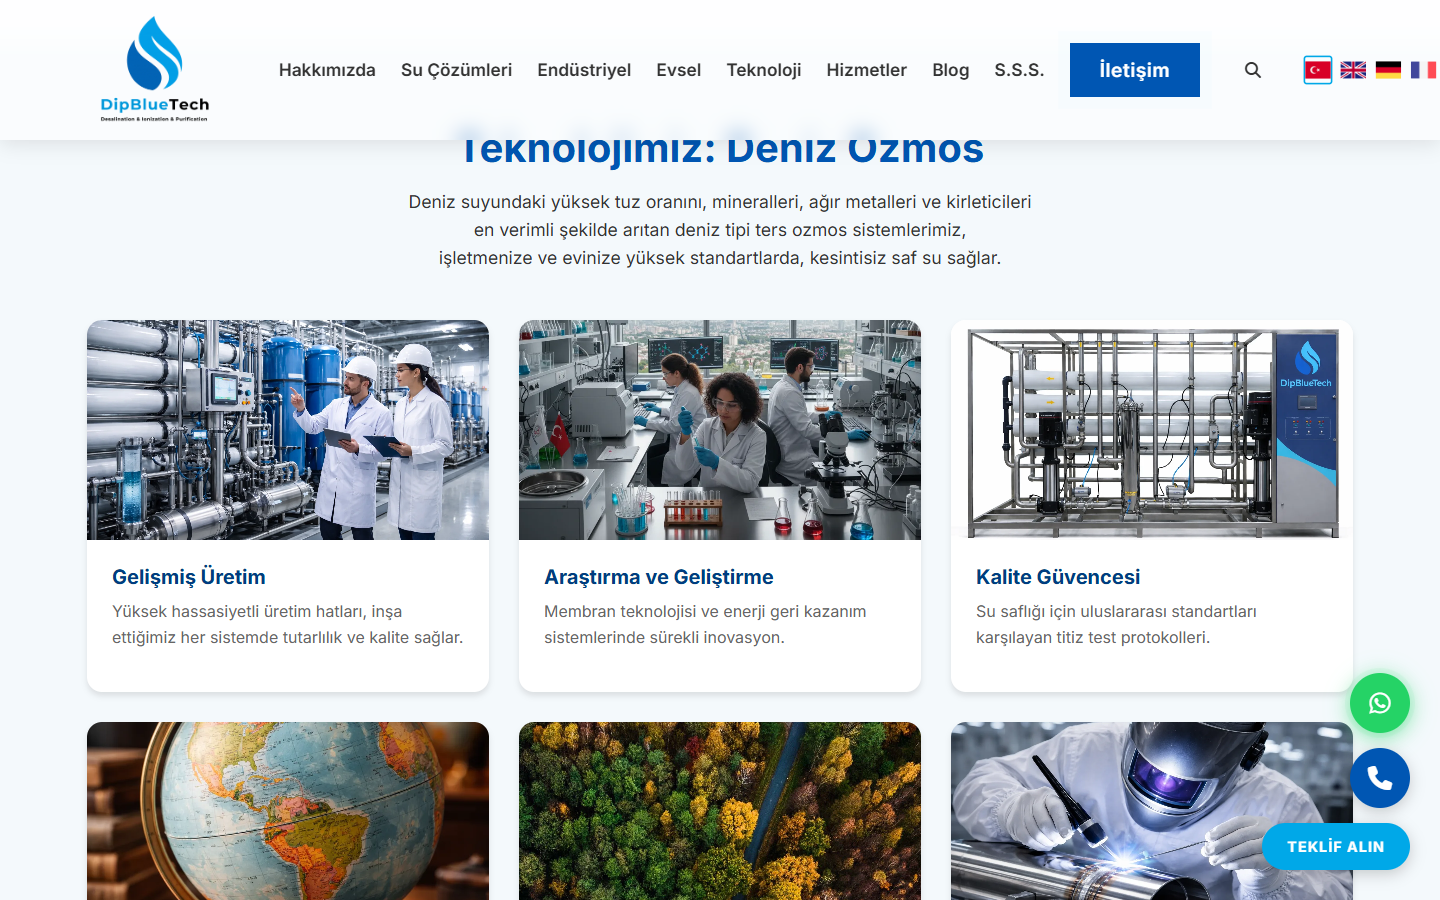This screenshot has height=900, width=1440.
Task: View the welding technician image
Action: pyautogui.click(x=1152, y=811)
